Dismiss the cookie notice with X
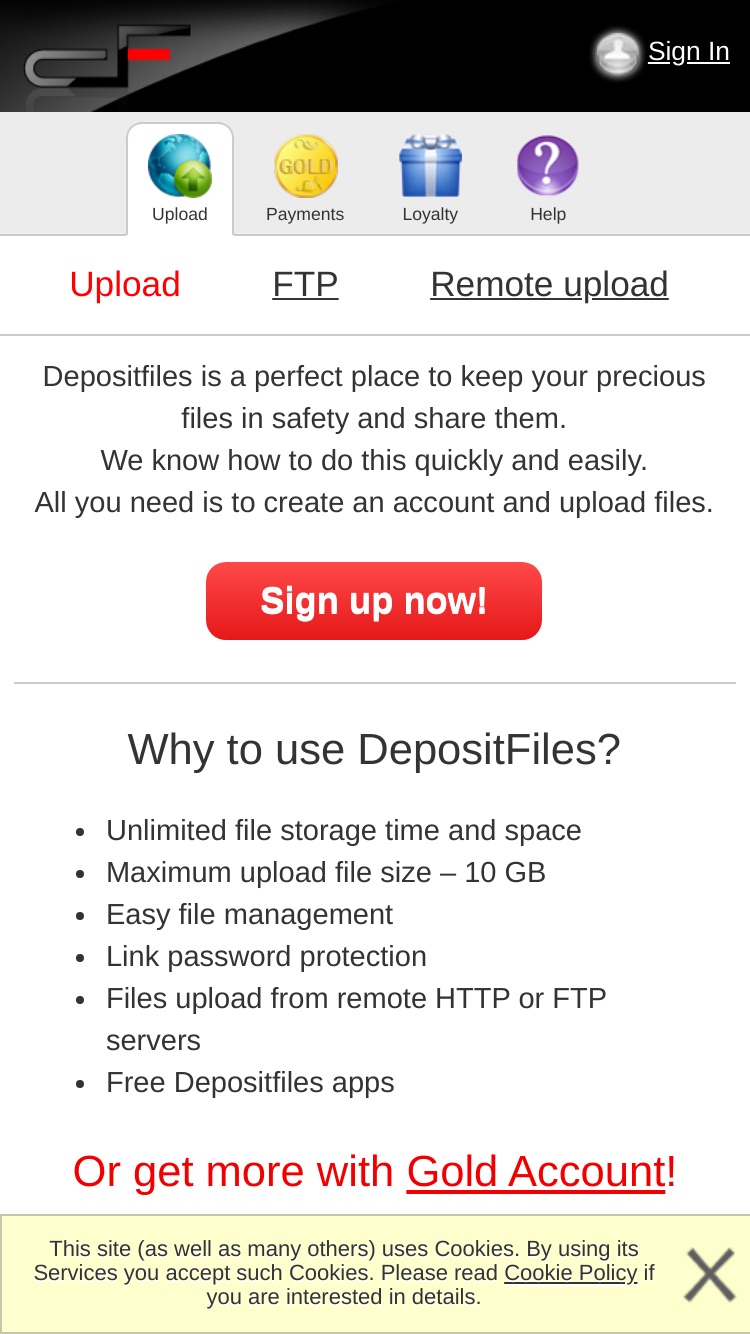The height and width of the screenshot is (1334, 750). click(710, 1275)
